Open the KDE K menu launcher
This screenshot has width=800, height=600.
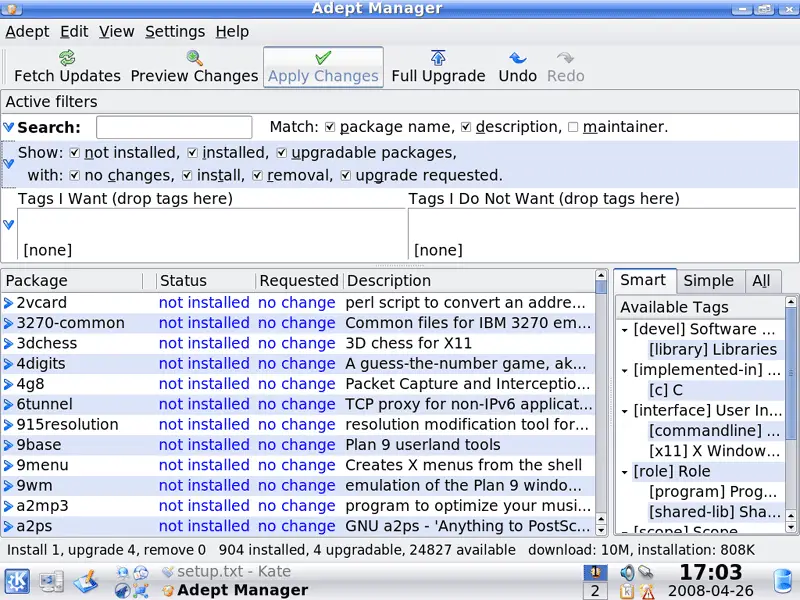click(17, 580)
